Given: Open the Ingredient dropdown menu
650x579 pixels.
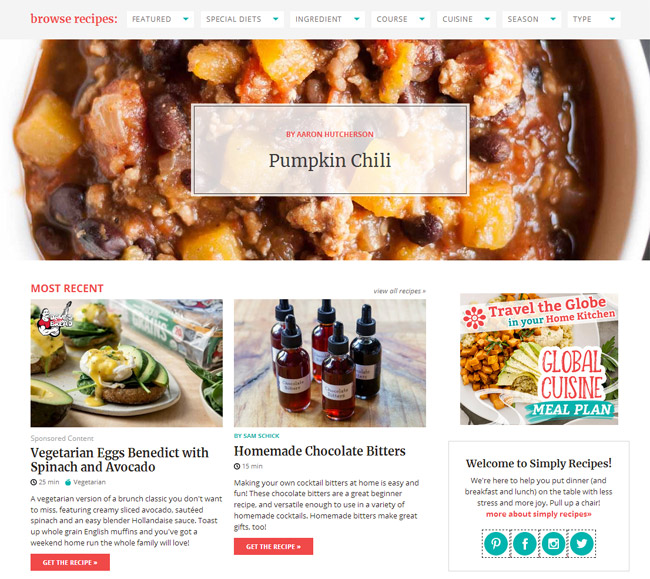Looking at the screenshot, I should [327, 19].
